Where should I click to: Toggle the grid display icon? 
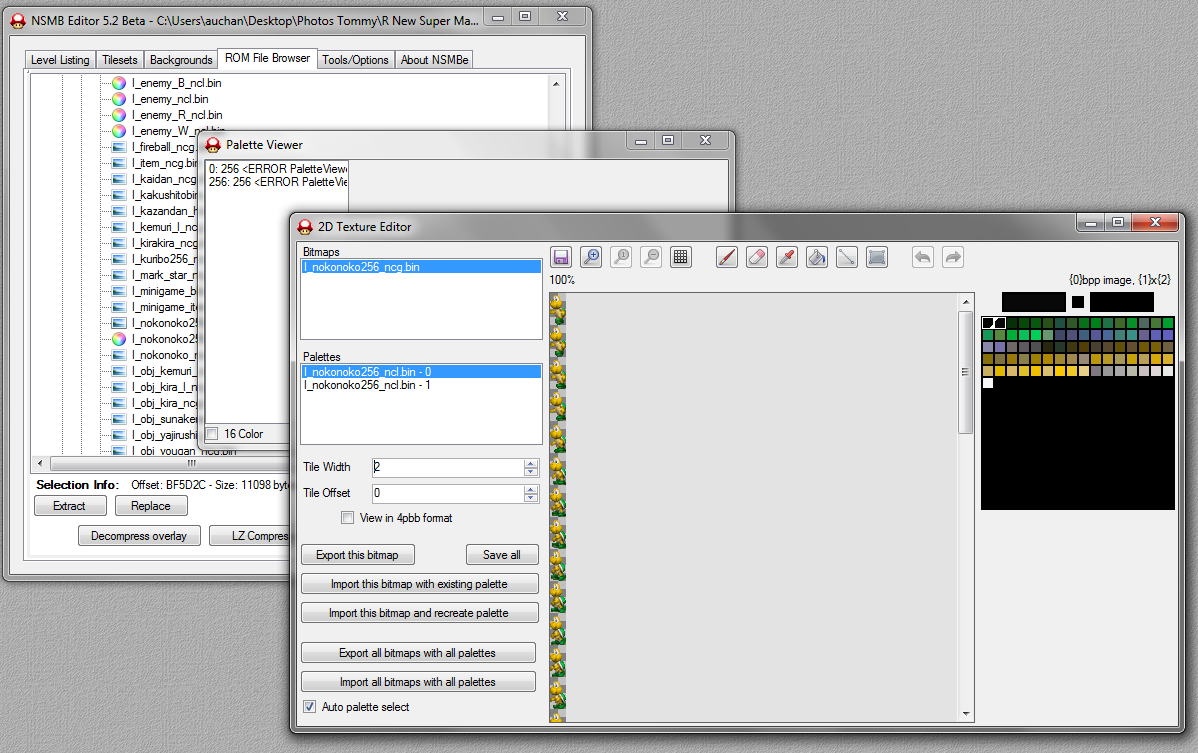[681, 257]
